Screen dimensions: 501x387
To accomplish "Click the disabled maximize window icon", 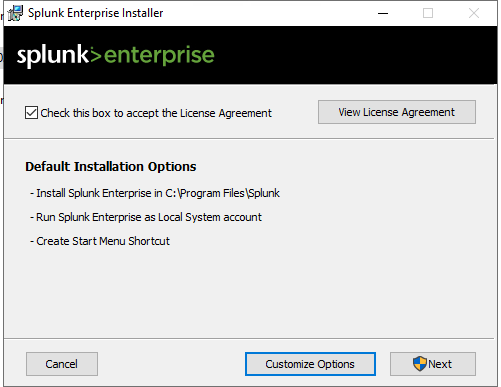I will (x=428, y=13).
